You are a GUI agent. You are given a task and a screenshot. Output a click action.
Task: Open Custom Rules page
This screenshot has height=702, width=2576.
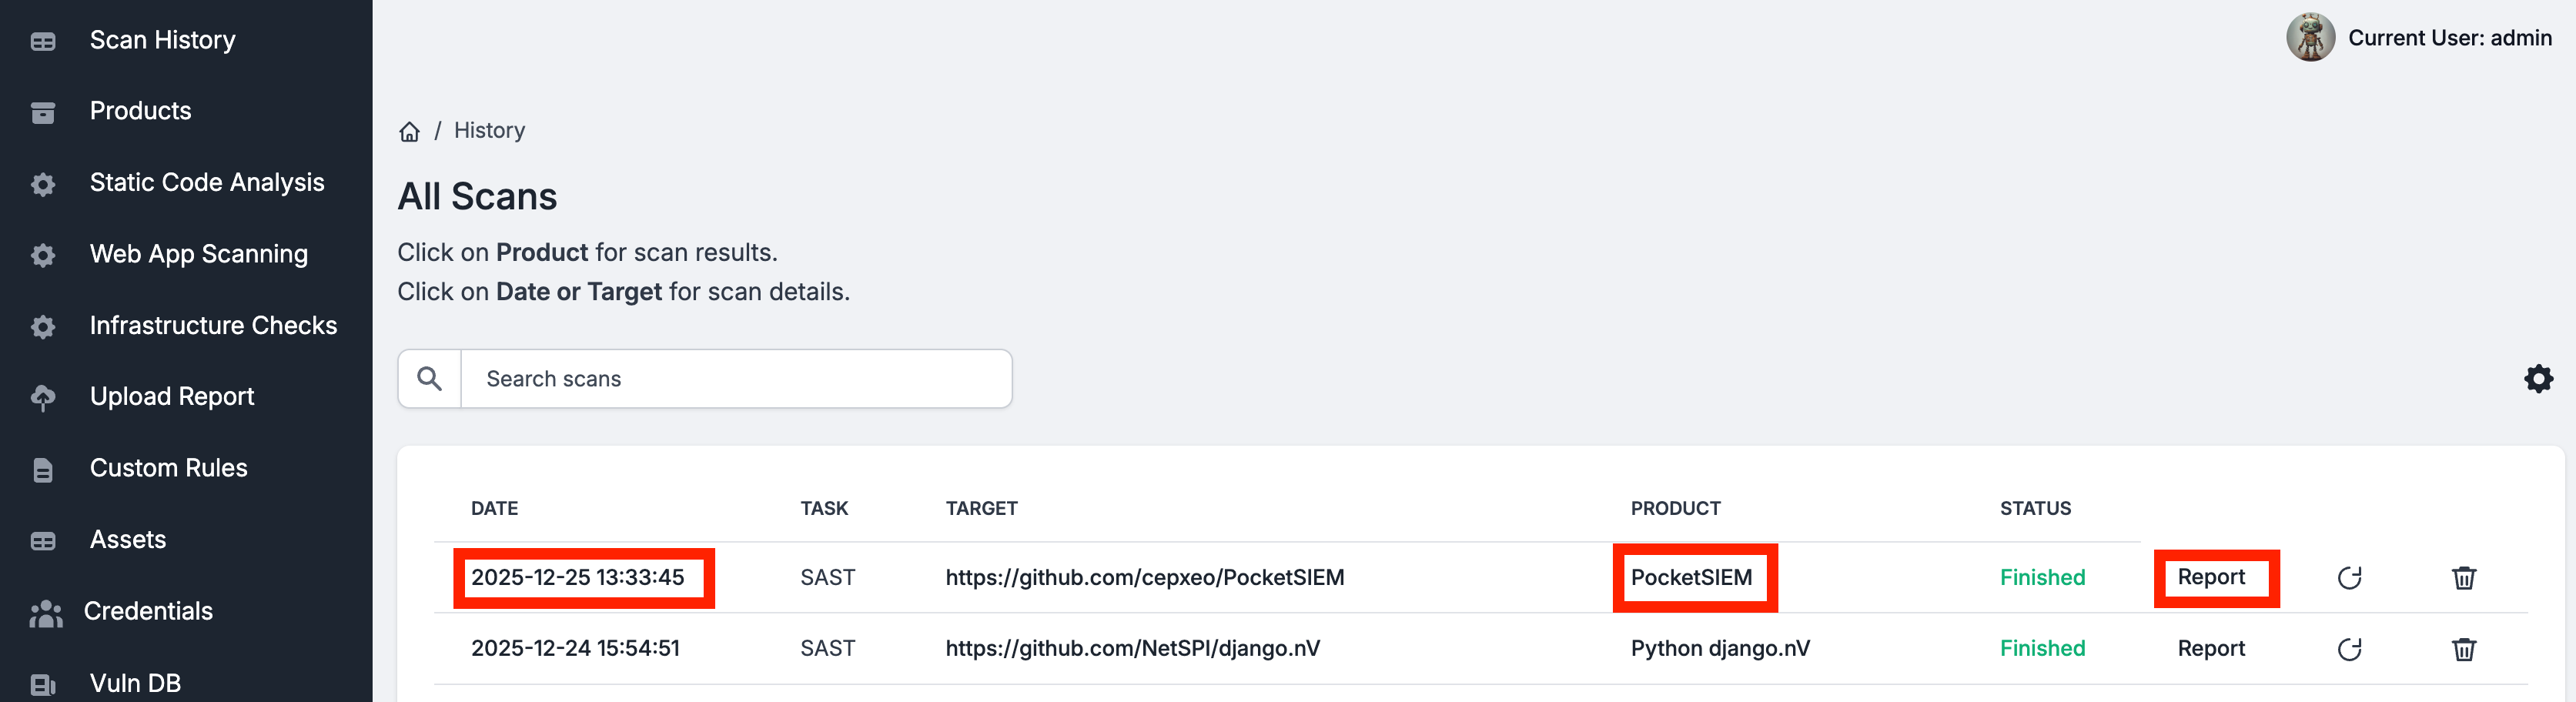click(168, 468)
